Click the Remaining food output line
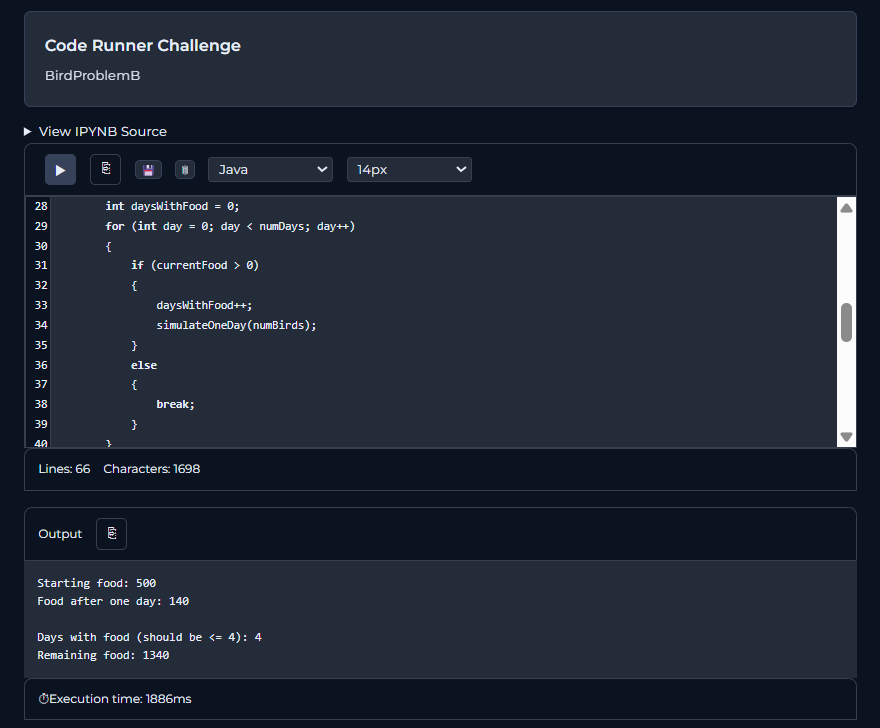 [x=103, y=656]
